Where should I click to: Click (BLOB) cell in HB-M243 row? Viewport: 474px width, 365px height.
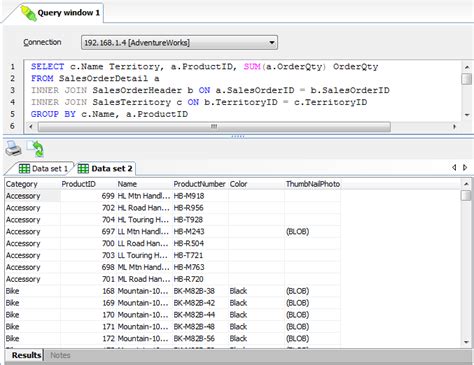coord(313,232)
